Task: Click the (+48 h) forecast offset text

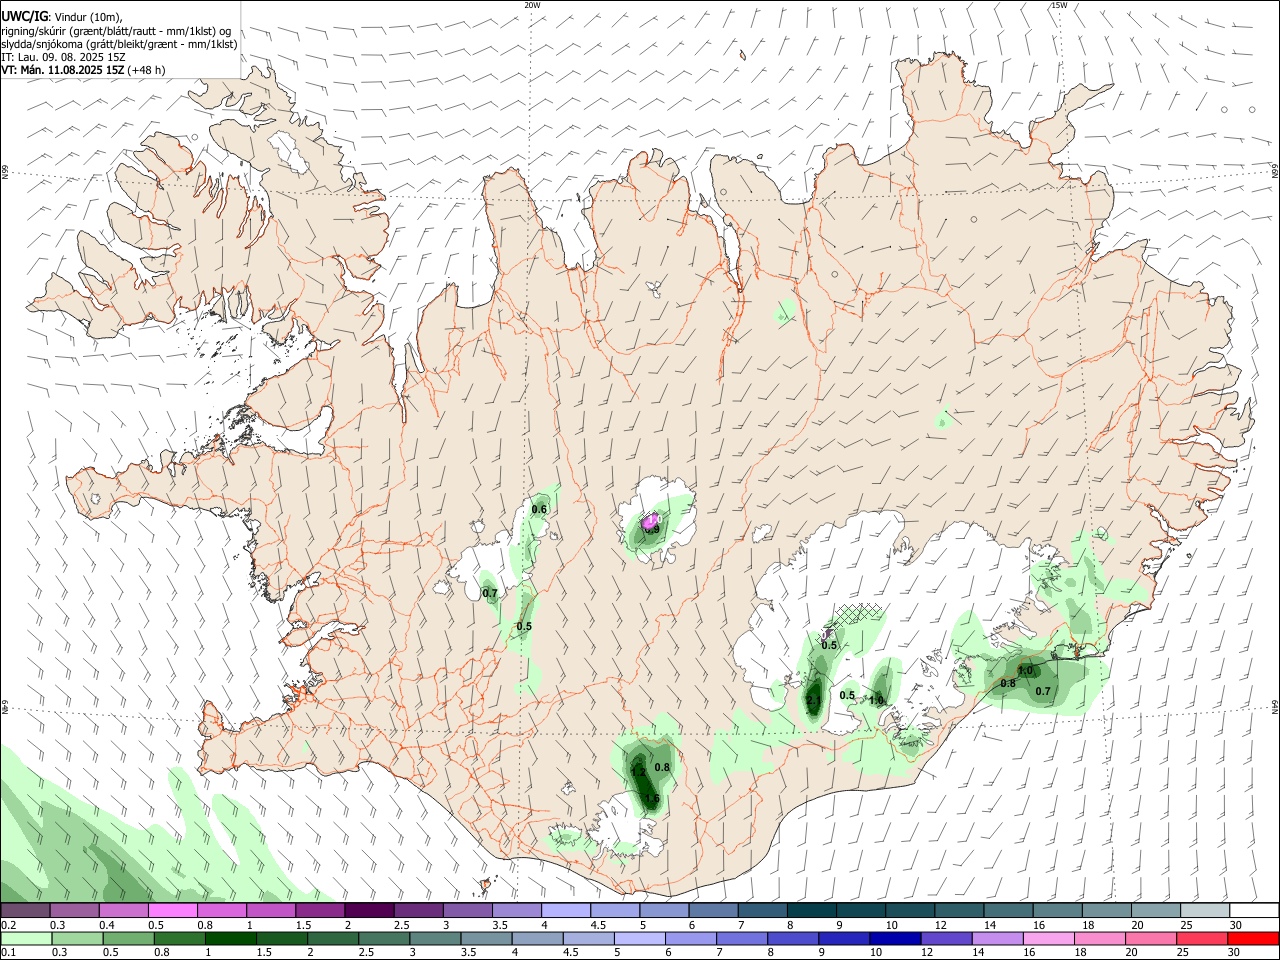Action: point(146,70)
